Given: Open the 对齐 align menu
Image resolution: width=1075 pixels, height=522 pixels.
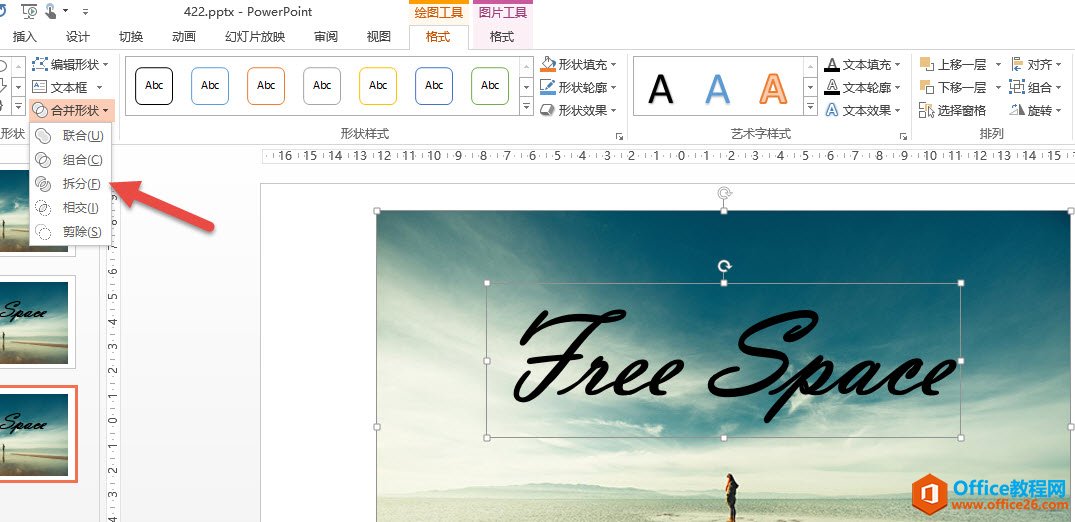Looking at the screenshot, I should 1035,64.
